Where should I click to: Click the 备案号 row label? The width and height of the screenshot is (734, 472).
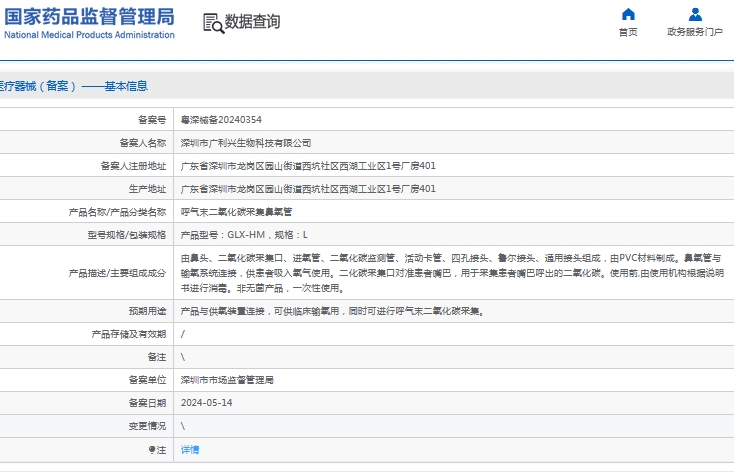(x=152, y=120)
